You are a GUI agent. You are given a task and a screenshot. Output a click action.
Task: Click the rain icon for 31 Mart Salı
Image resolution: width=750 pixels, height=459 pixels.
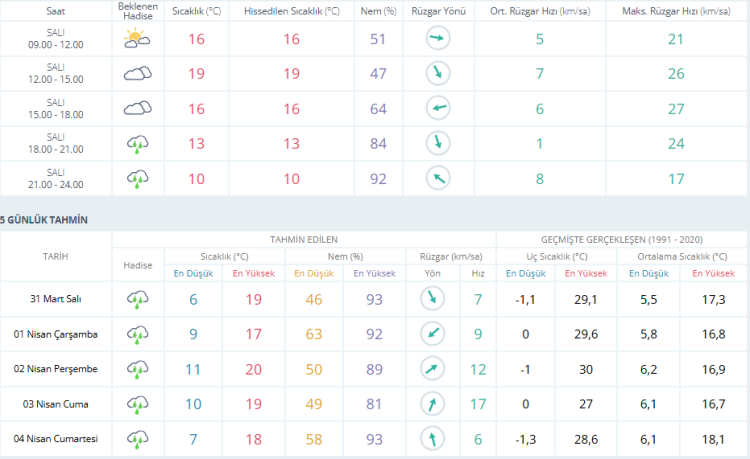click(137, 299)
